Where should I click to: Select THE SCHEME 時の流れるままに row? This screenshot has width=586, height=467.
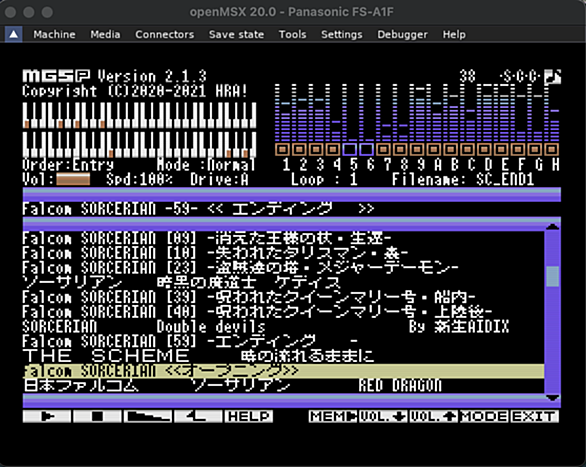pos(283,356)
